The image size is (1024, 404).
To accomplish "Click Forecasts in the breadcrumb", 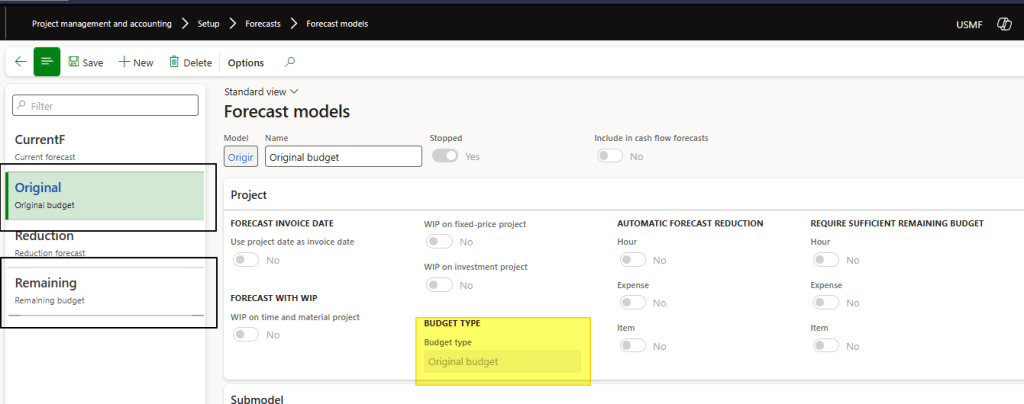I will [265, 23].
